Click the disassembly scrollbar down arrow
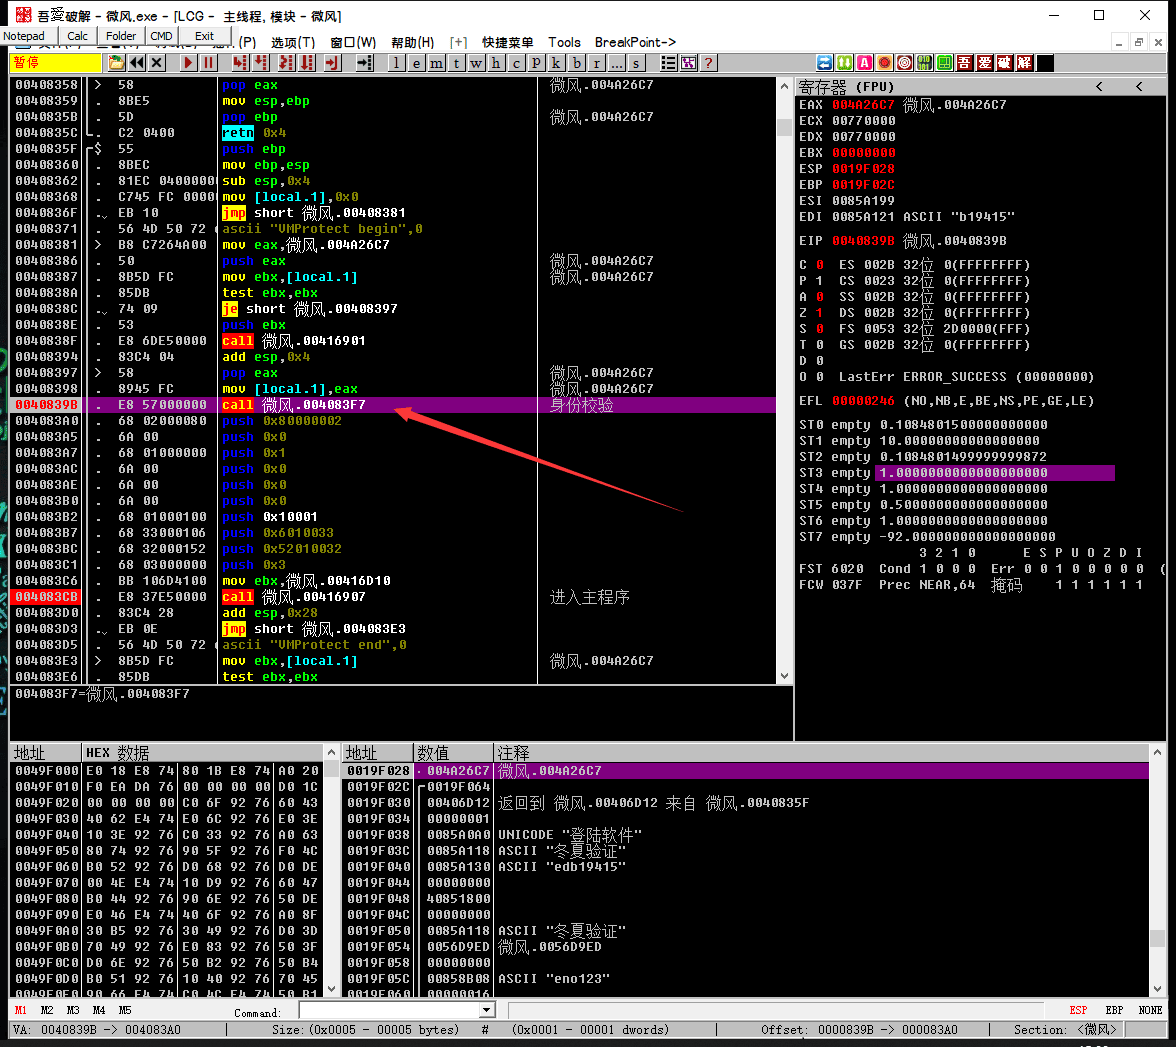The height and width of the screenshot is (1047, 1176). click(784, 676)
